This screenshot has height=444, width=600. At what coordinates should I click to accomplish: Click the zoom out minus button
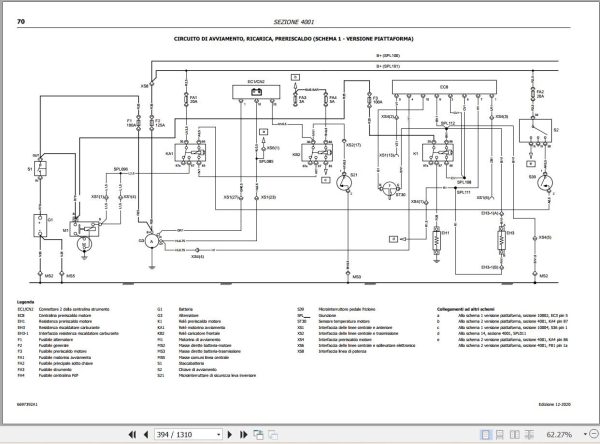(594, 434)
